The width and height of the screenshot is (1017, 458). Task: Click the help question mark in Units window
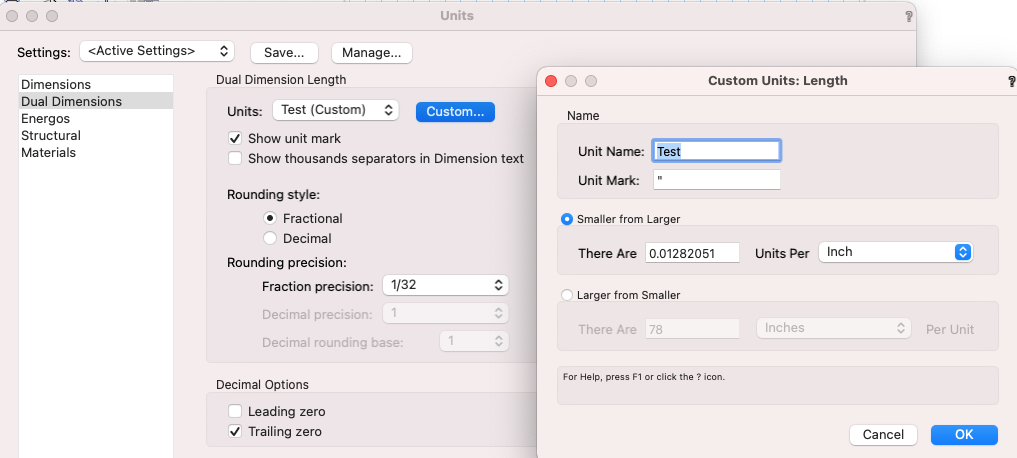(908, 17)
